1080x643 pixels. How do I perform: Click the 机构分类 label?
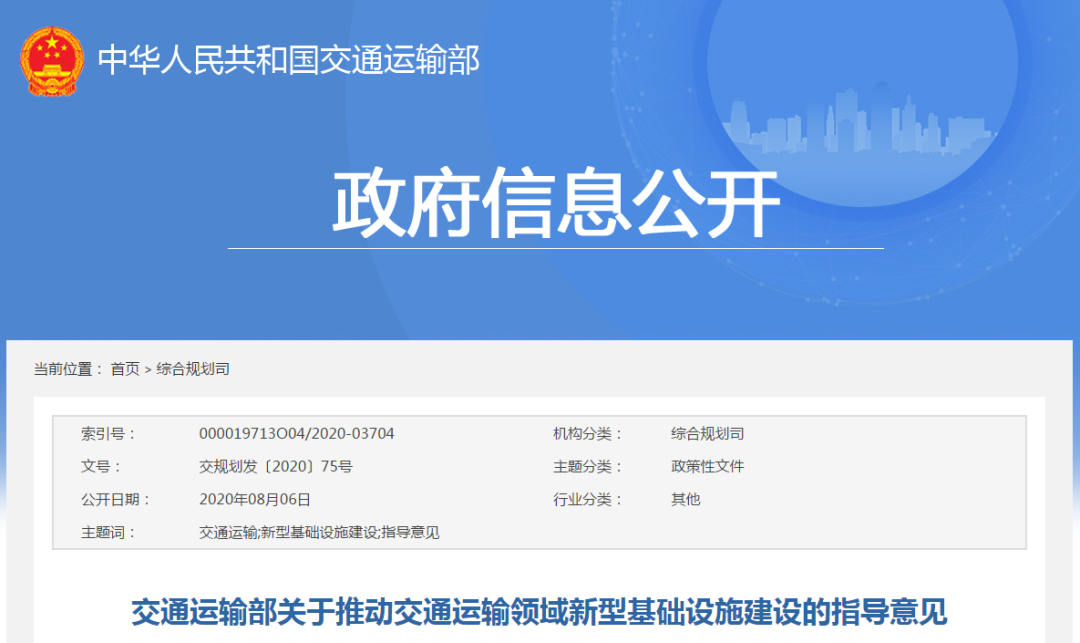[588, 434]
